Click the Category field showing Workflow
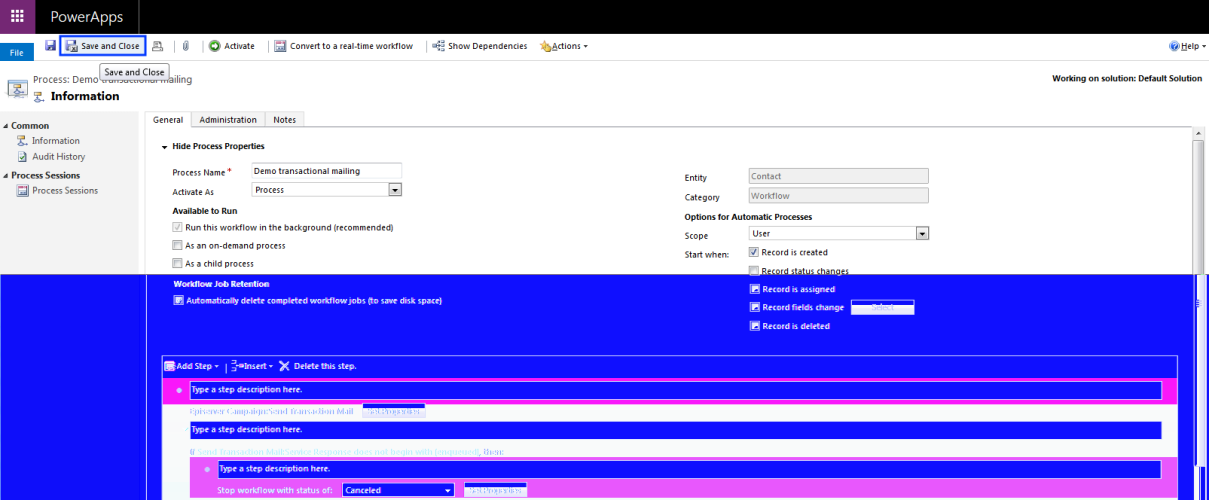Image resolution: width=1209 pixels, height=500 pixels. [838, 197]
